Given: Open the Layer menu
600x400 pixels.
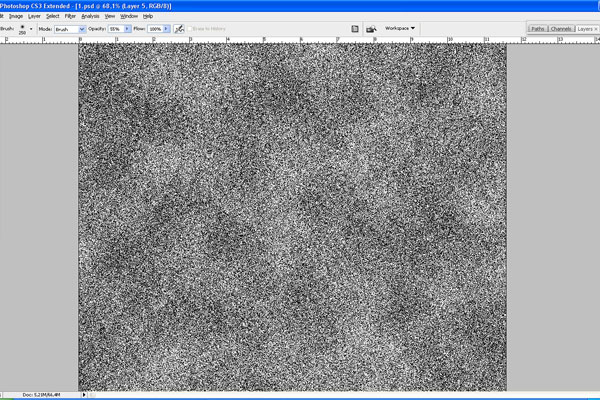Looking at the screenshot, I should point(35,16).
